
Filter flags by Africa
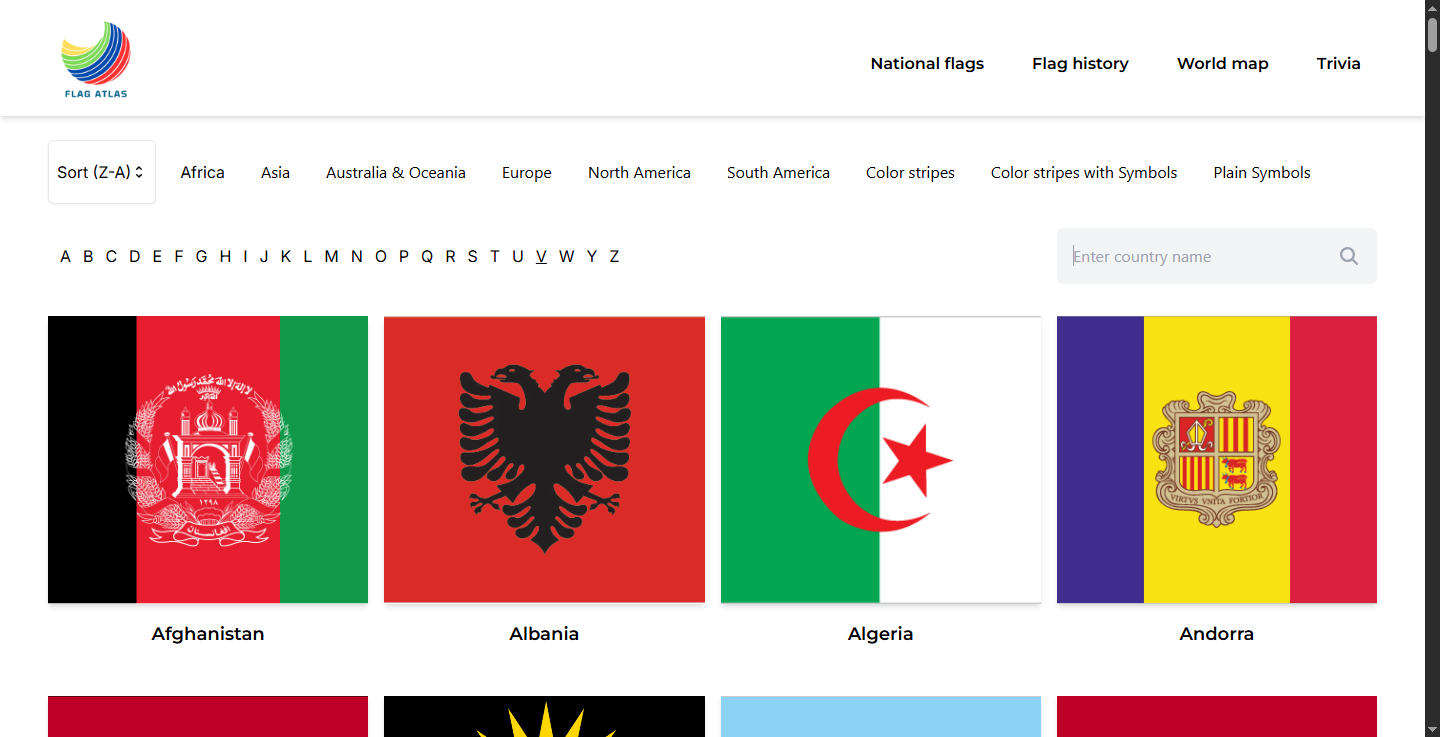click(202, 172)
